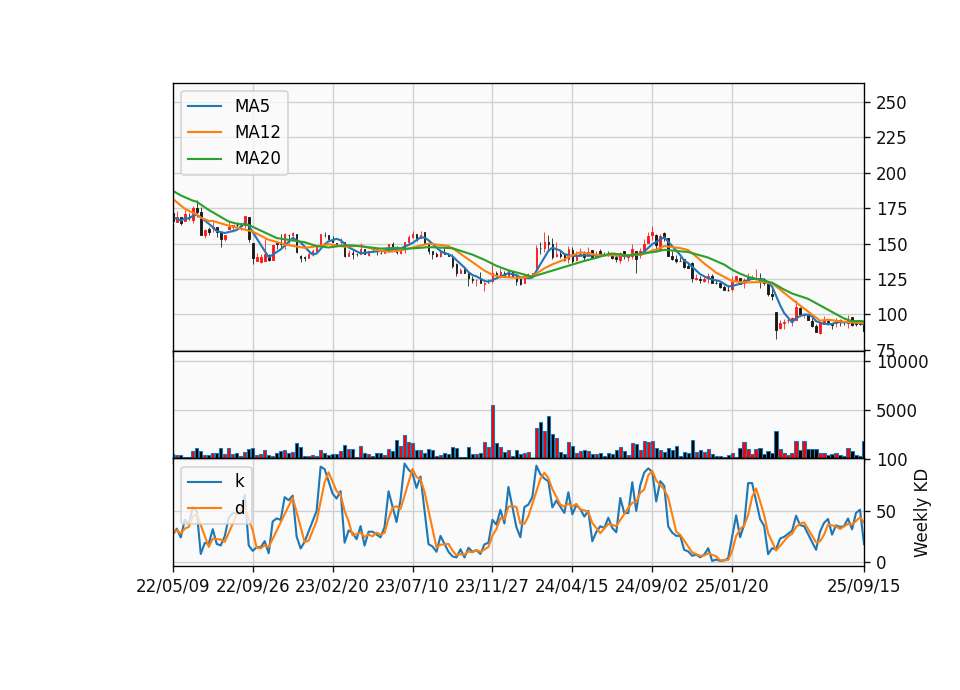Viewport: 960px width, 690px height.
Task: Click the 250 price axis label
Action: [891, 103]
